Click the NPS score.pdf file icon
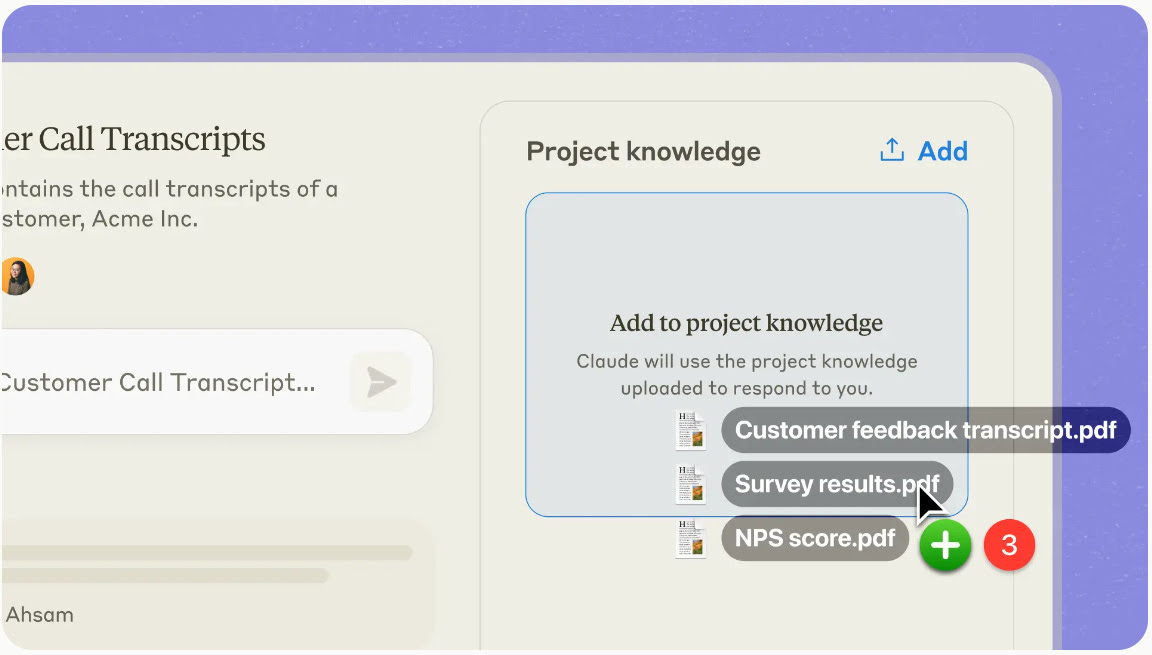 (x=691, y=539)
